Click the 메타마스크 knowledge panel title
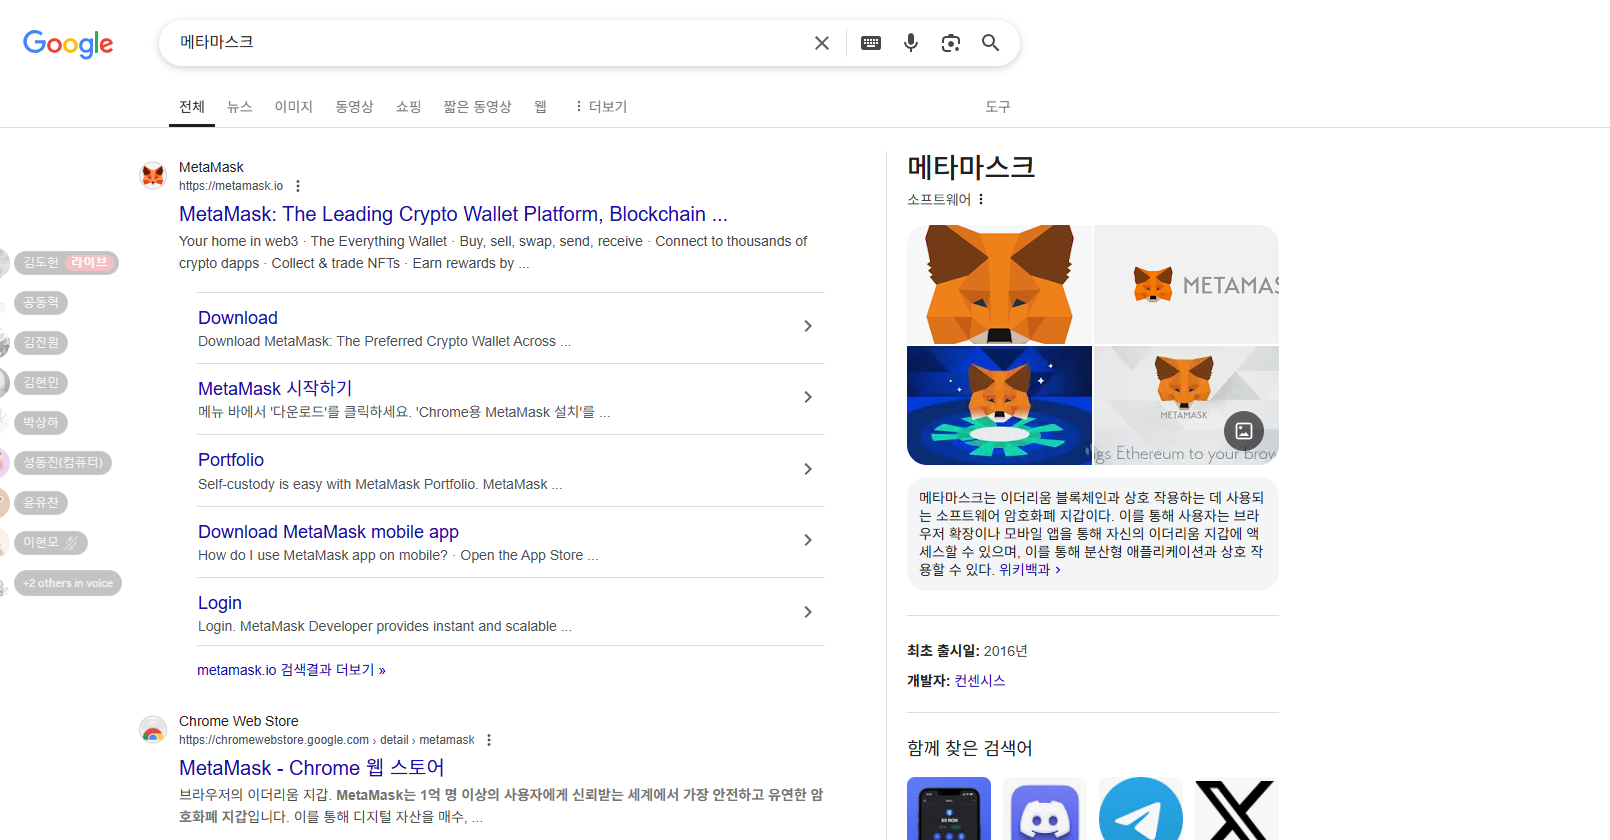This screenshot has height=840, width=1610. [971, 167]
